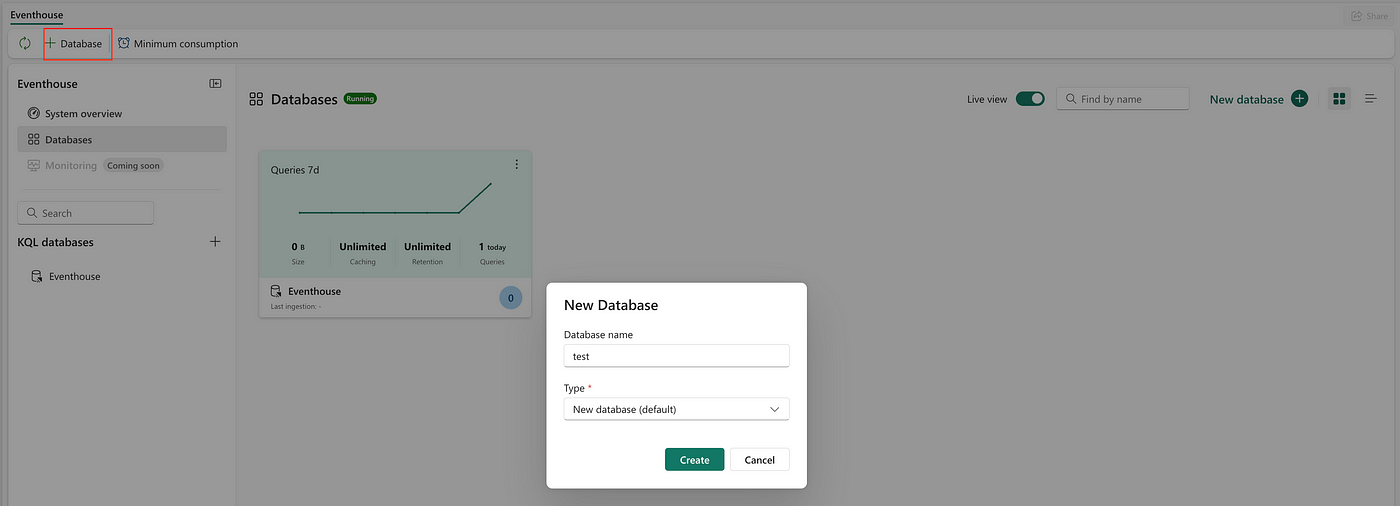Click the Databases heading icon
Screen dimensions: 1400x506
[x=256, y=99]
